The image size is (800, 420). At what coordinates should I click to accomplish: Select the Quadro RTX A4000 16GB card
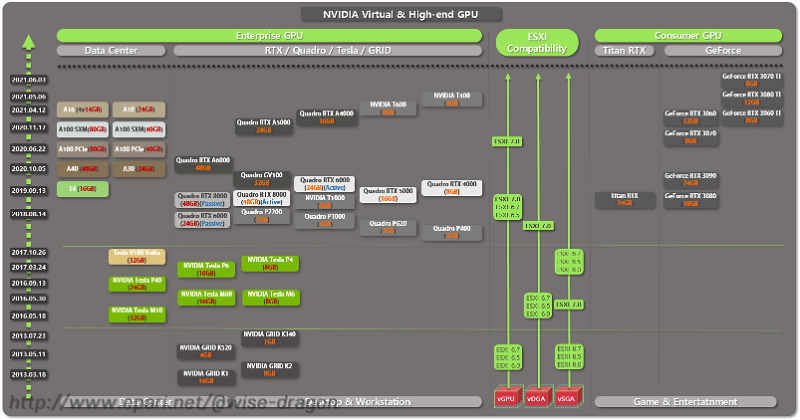pyautogui.click(x=327, y=117)
